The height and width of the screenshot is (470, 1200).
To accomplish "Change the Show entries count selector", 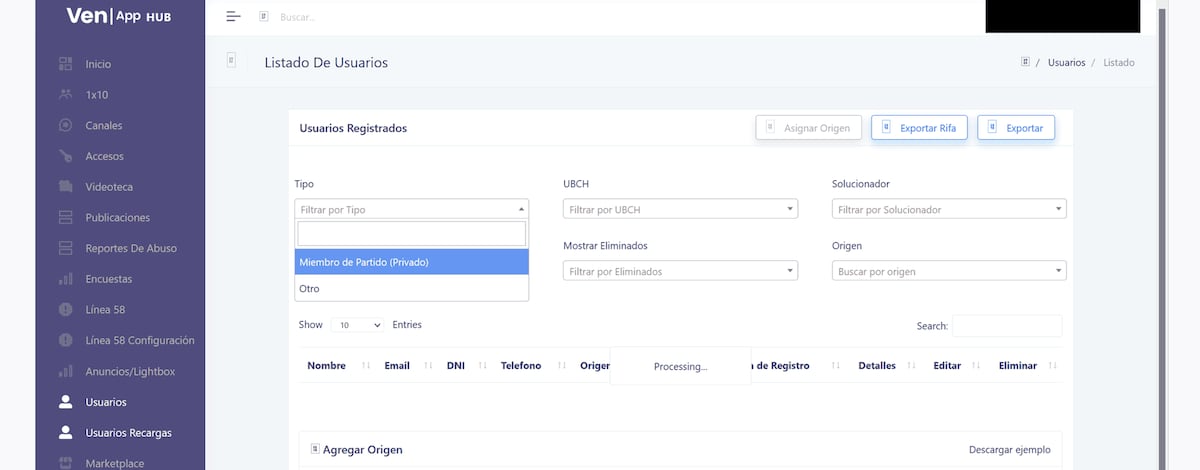I will (357, 325).
